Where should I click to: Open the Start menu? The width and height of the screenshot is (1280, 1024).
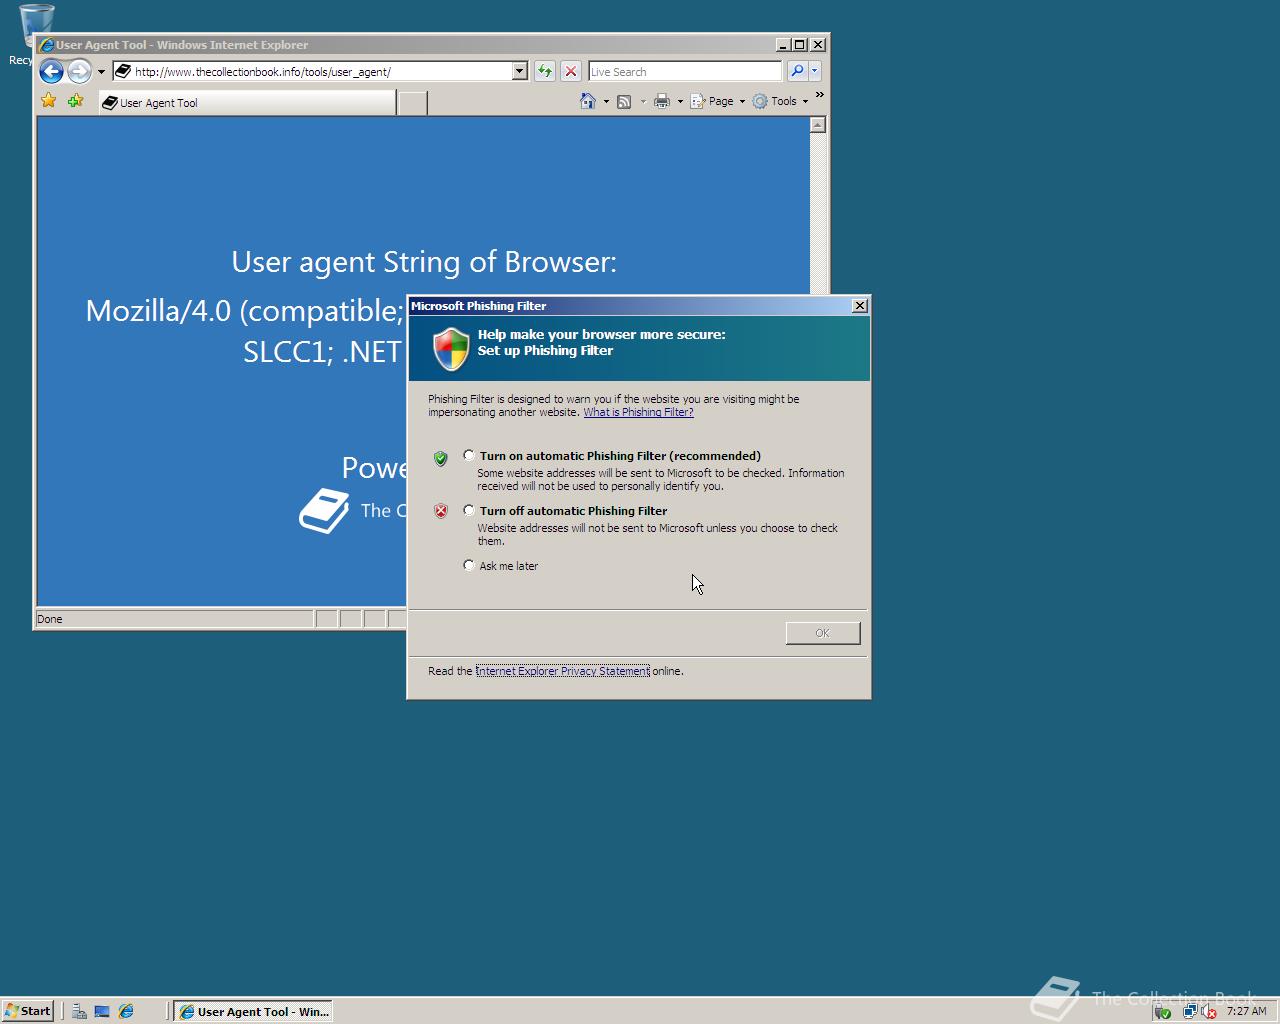[27, 1011]
